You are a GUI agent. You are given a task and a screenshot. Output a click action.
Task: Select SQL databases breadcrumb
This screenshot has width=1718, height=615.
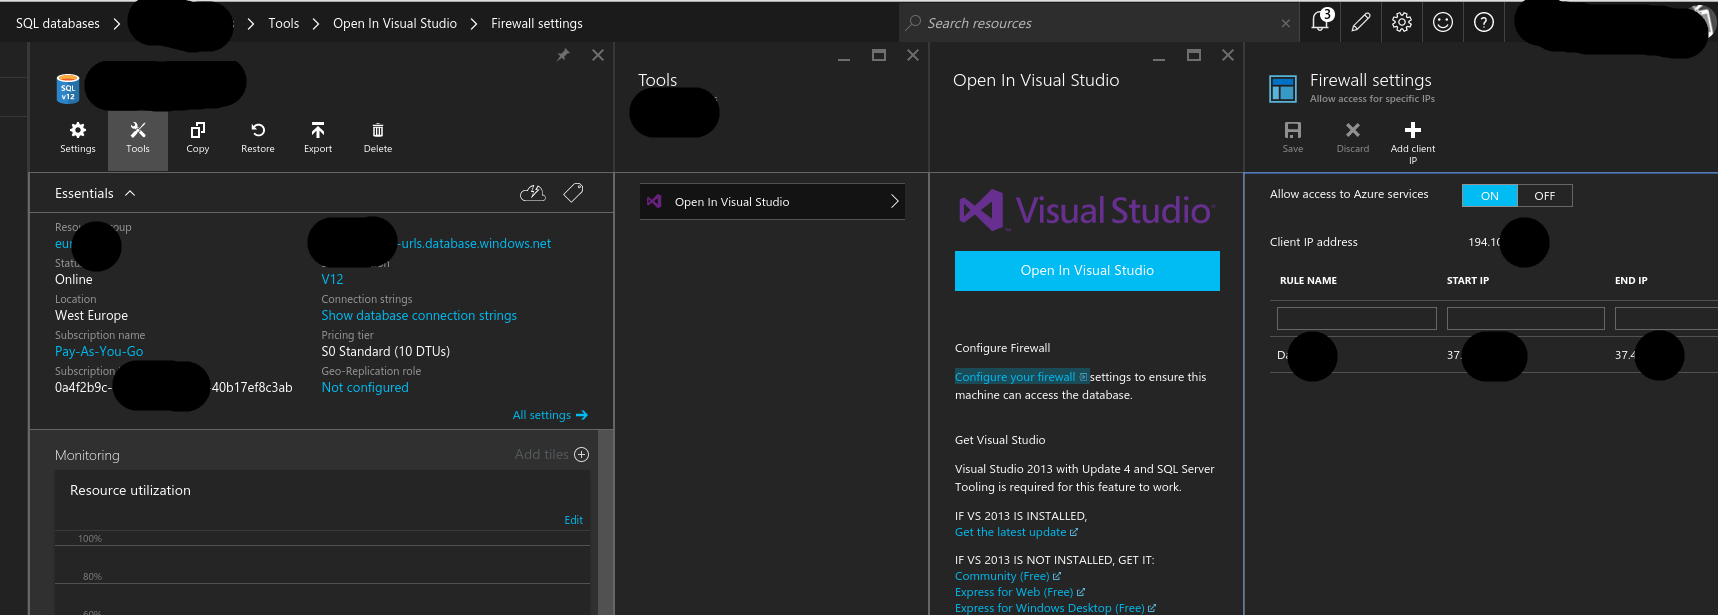pos(58,23)
